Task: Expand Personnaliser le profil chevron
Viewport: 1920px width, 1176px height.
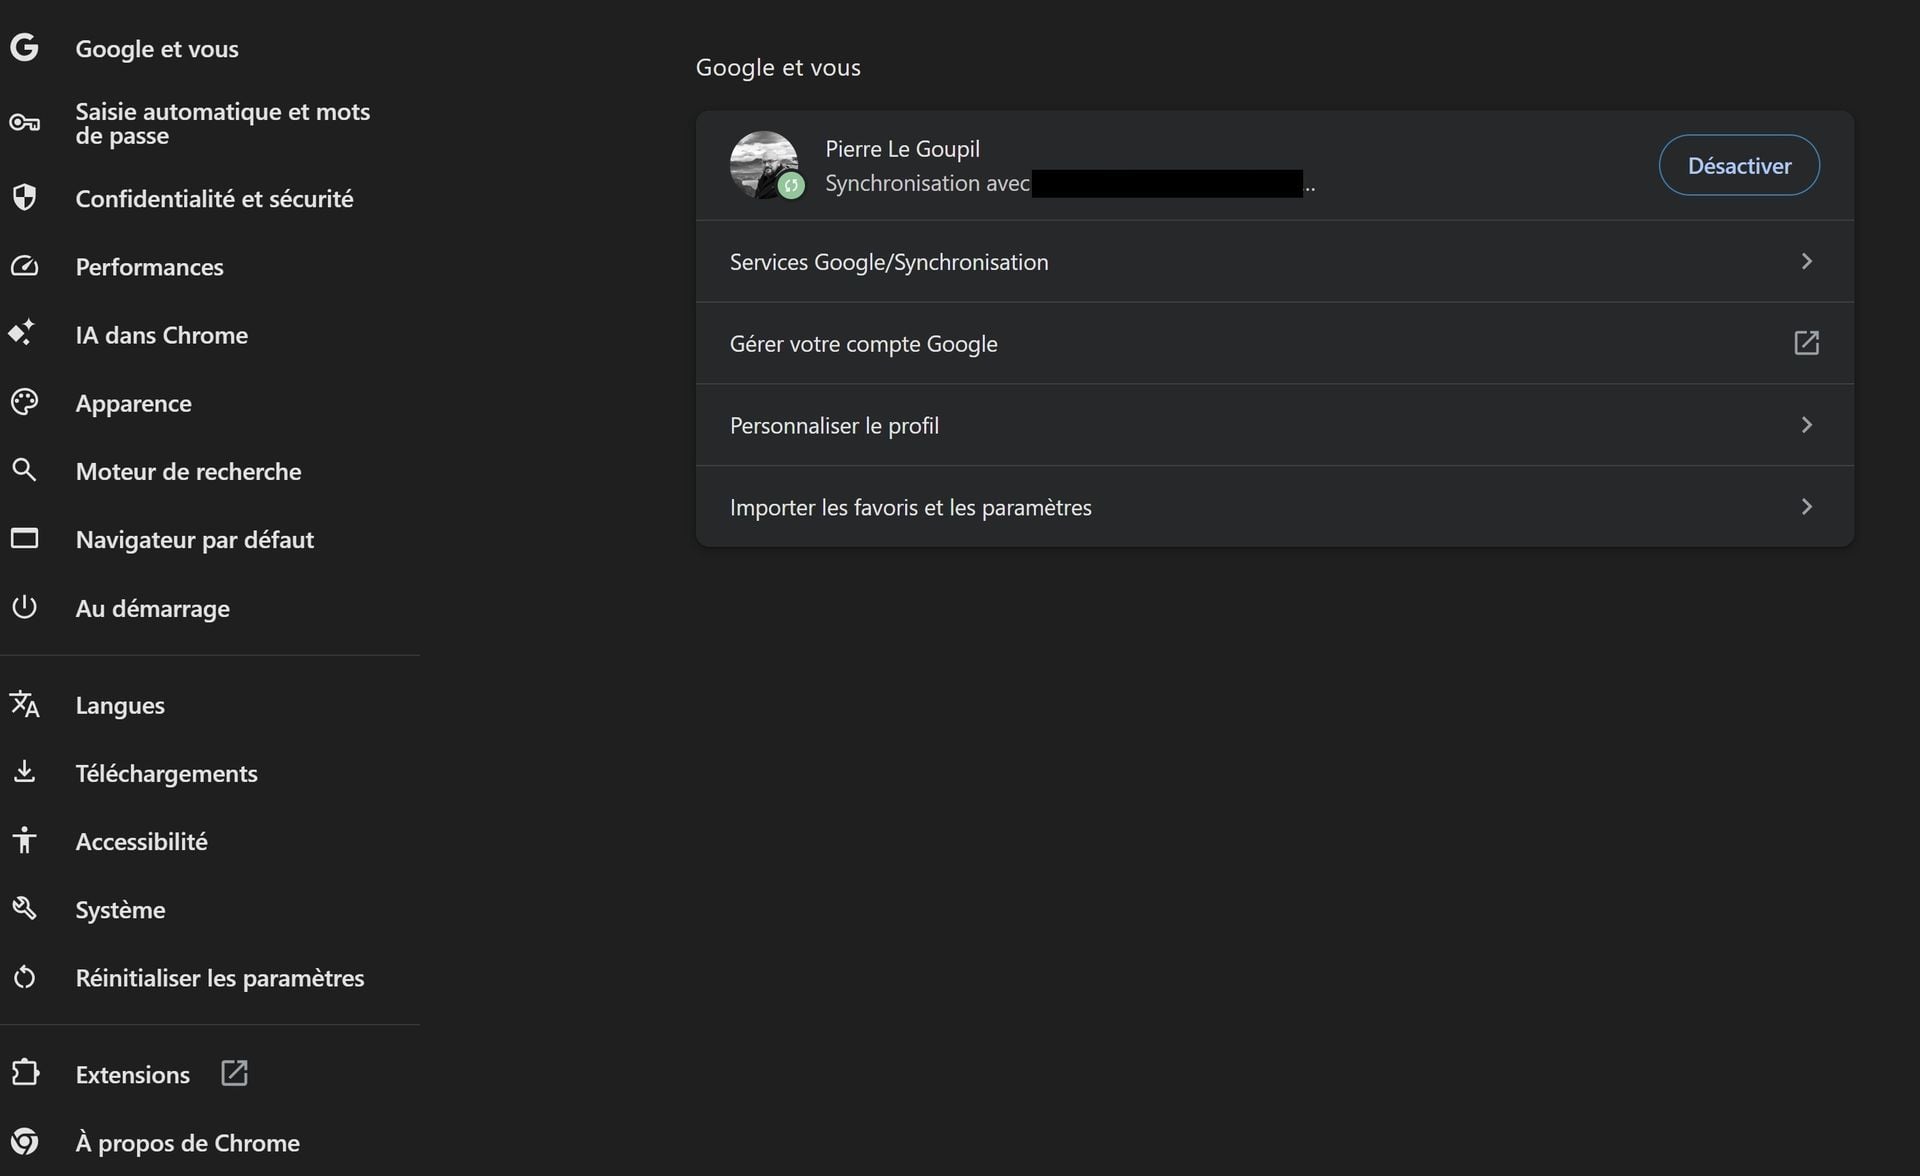Action: point(1806,425)
